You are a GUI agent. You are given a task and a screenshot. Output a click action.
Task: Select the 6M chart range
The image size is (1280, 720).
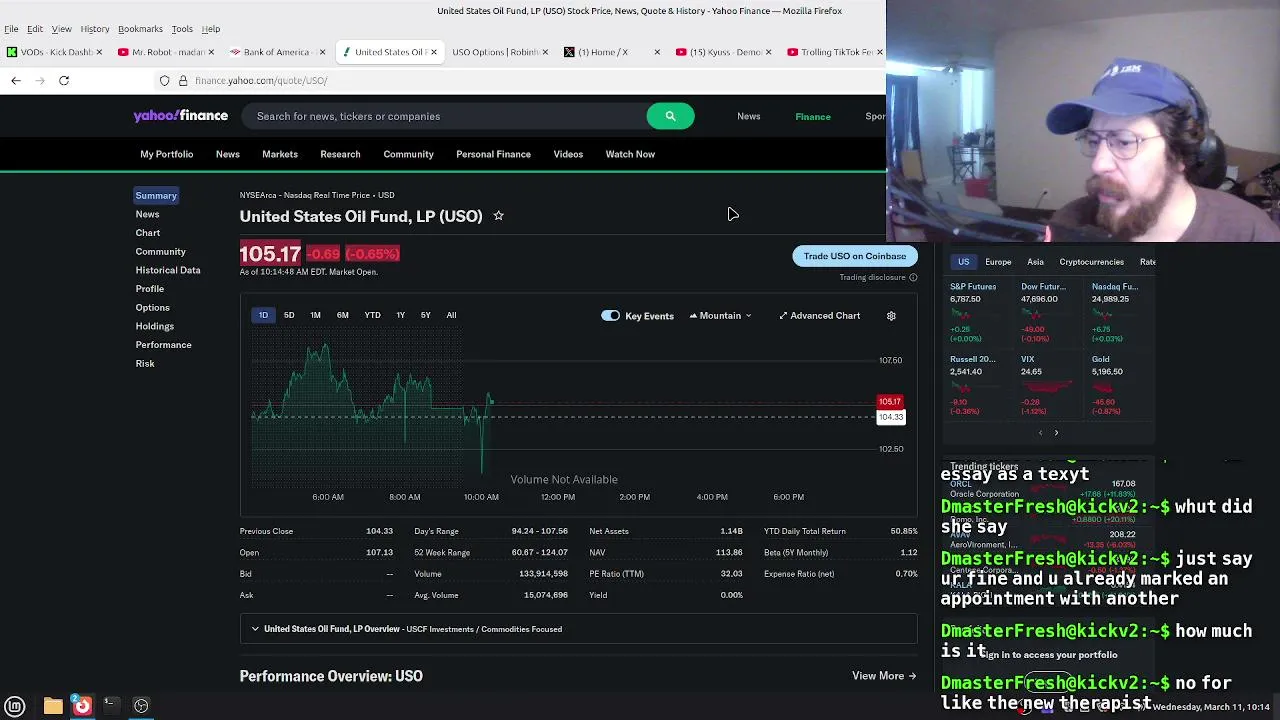[x=343, y=315]
